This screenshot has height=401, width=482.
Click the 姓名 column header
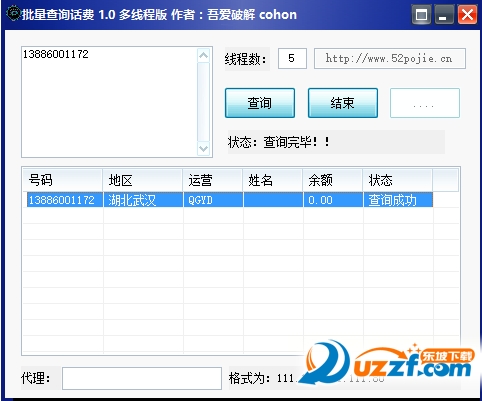point(273,180)
